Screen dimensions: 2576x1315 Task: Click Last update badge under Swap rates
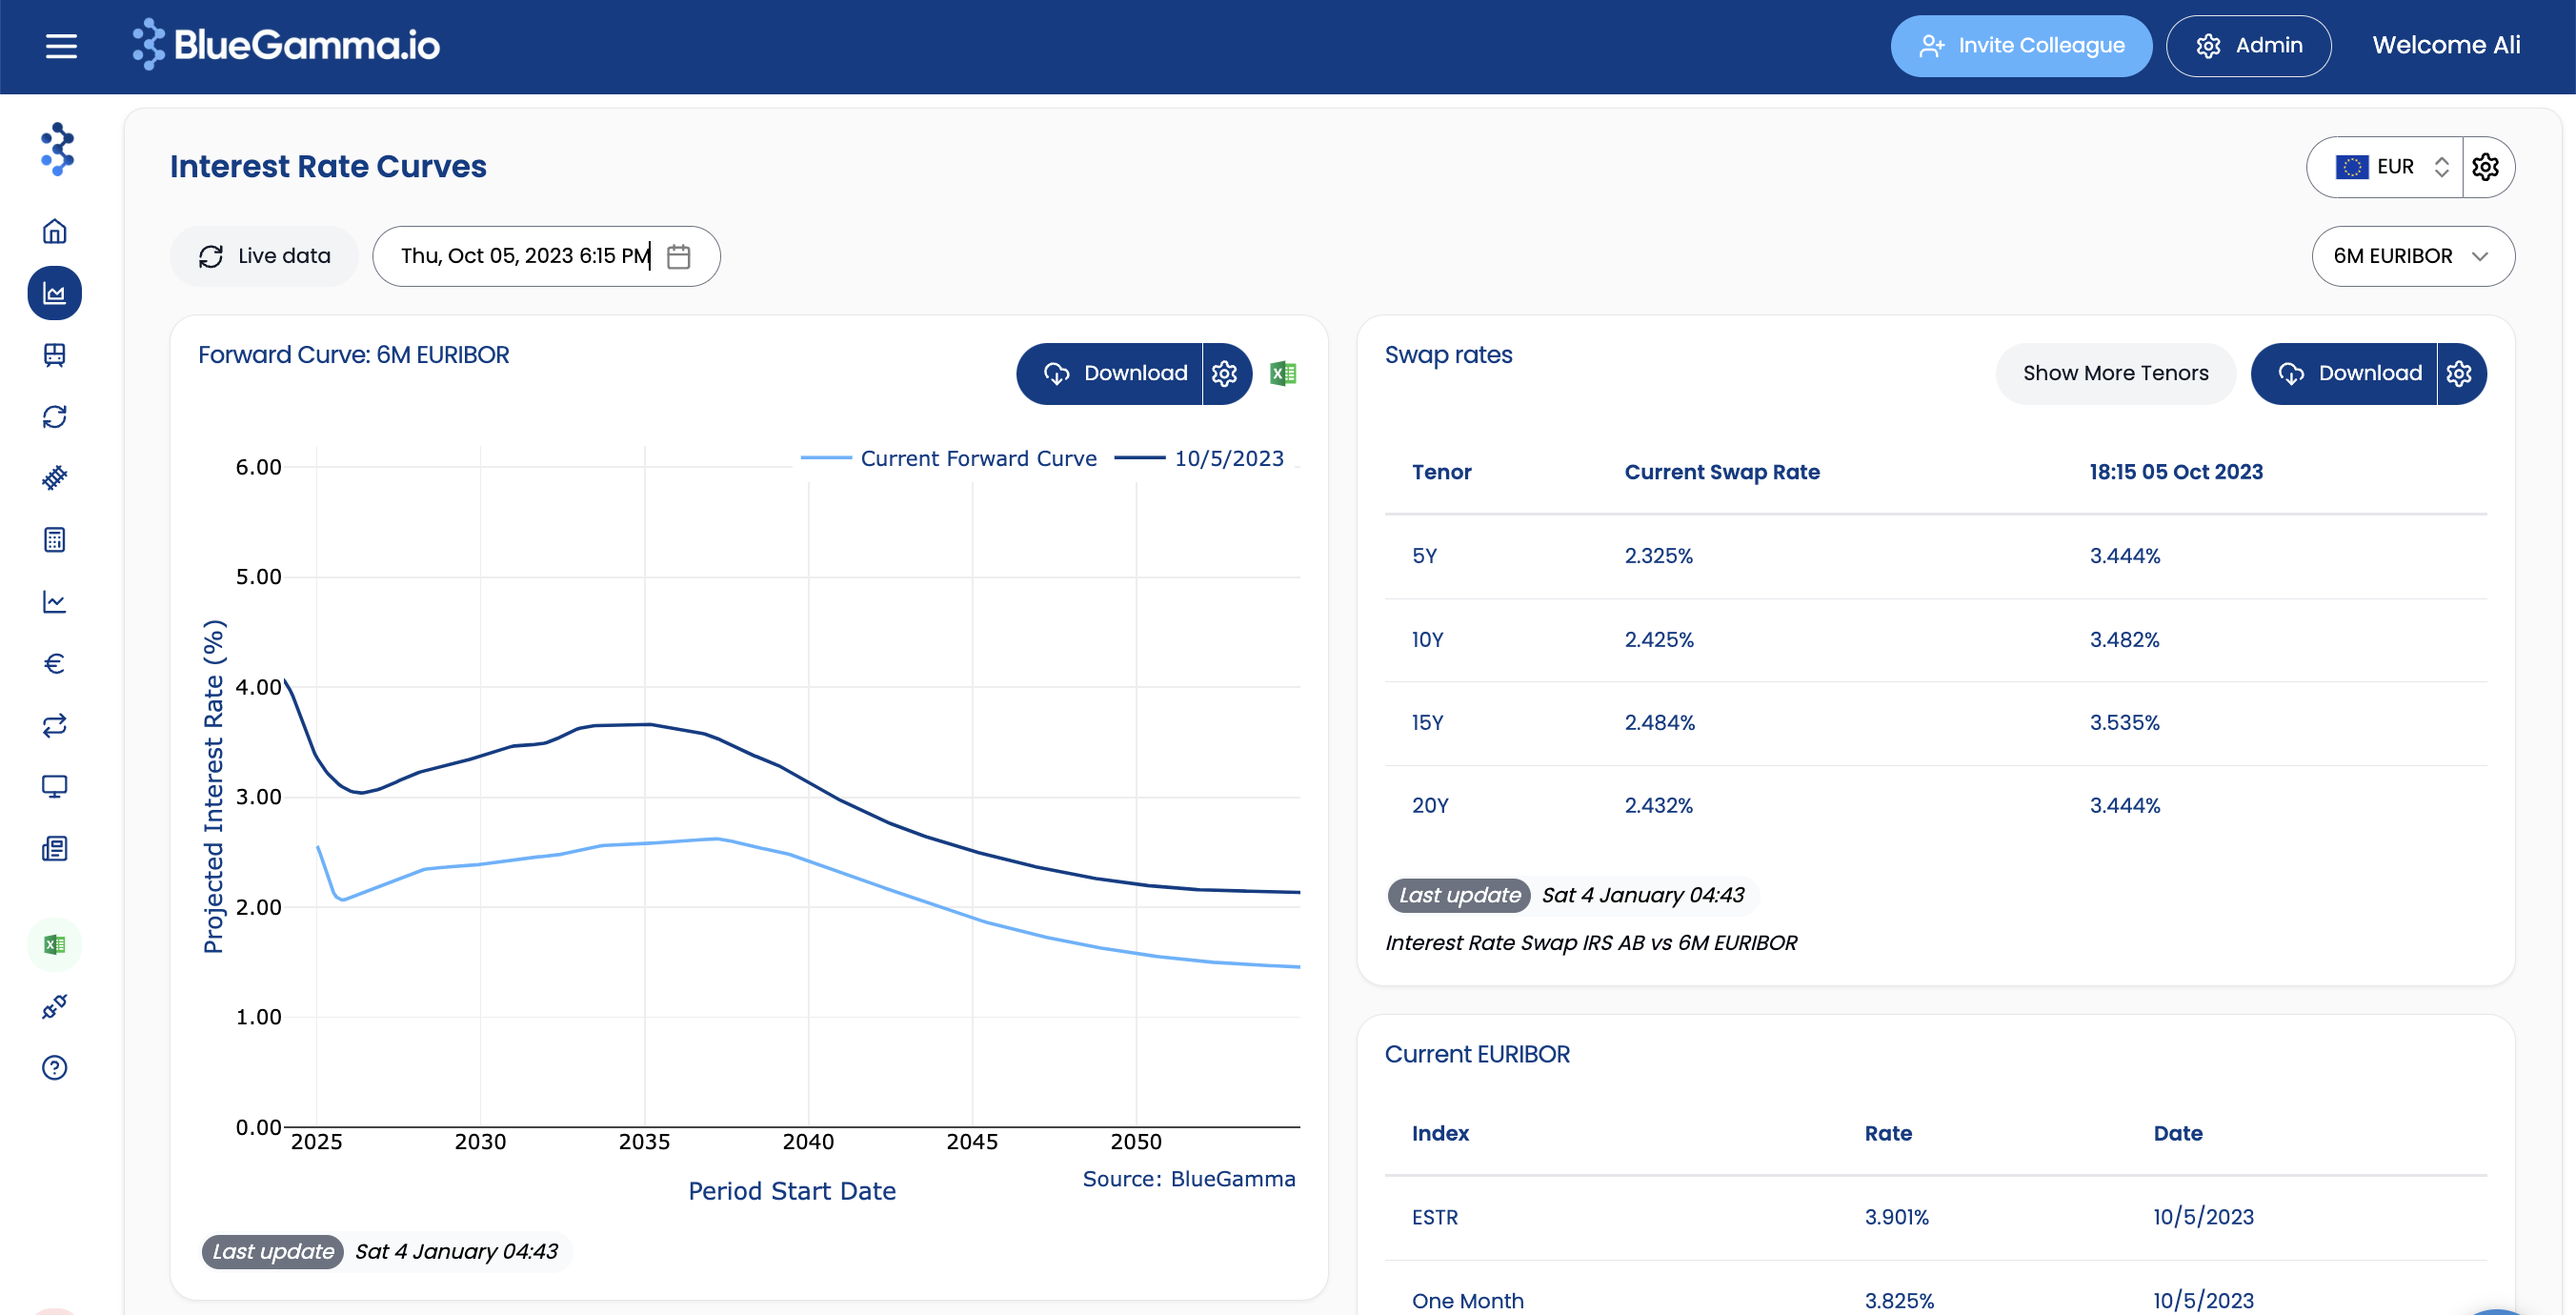click(x=1459, y=896)
